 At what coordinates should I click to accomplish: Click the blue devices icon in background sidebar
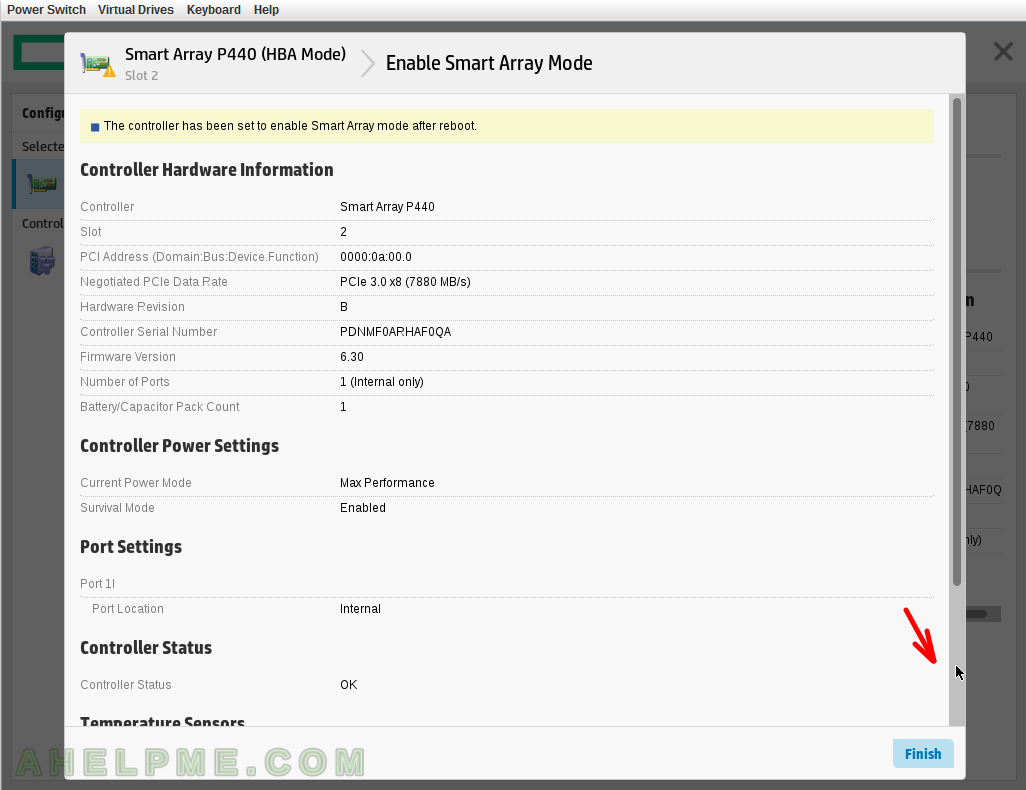click(x=42, y=260)
